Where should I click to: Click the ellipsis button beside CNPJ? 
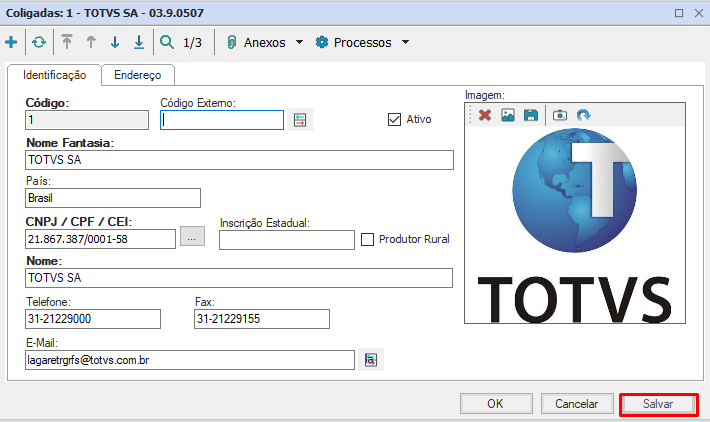coord(192,237)
